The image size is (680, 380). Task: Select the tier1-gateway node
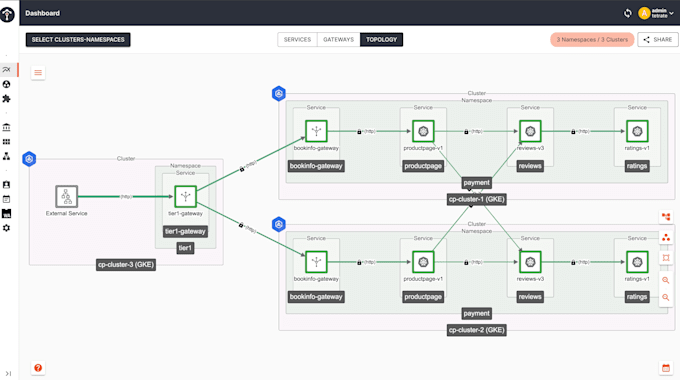185,197
